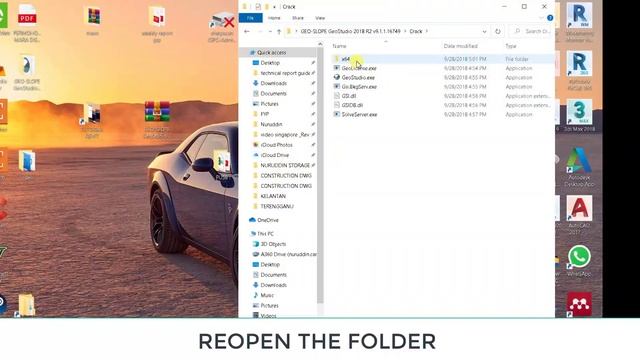Open second Revit icon below top one
This screenshot has height=360, width=640.
pos(579,70)
